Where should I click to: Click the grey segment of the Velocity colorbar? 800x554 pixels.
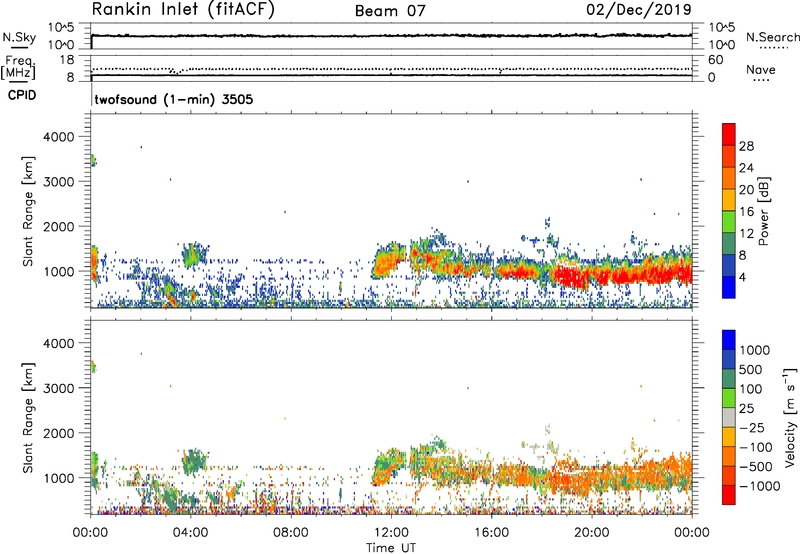pos(729,418)
